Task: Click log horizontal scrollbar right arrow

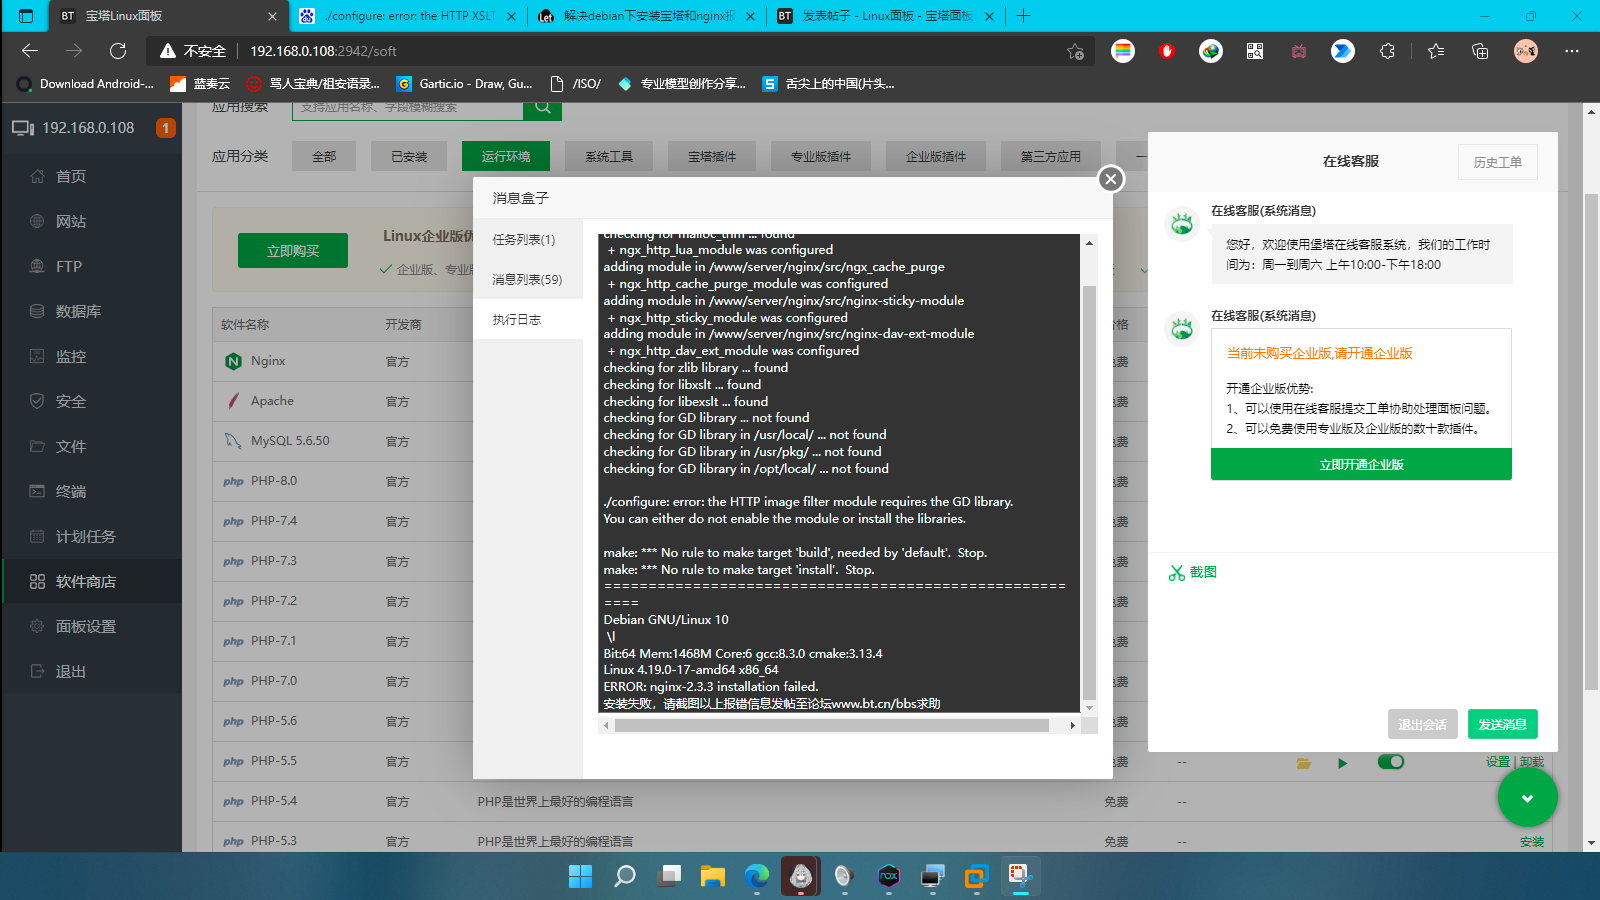Action: [x=1073, y=726]
